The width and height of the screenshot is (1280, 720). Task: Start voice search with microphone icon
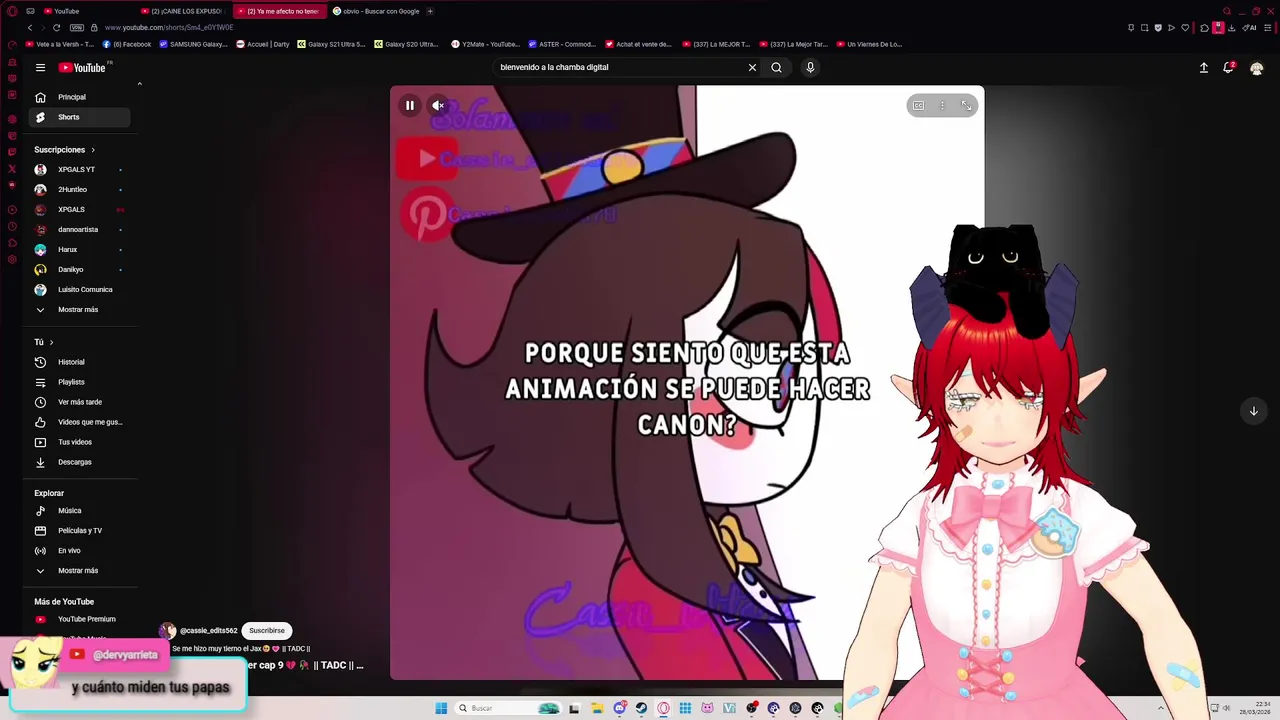810,67
